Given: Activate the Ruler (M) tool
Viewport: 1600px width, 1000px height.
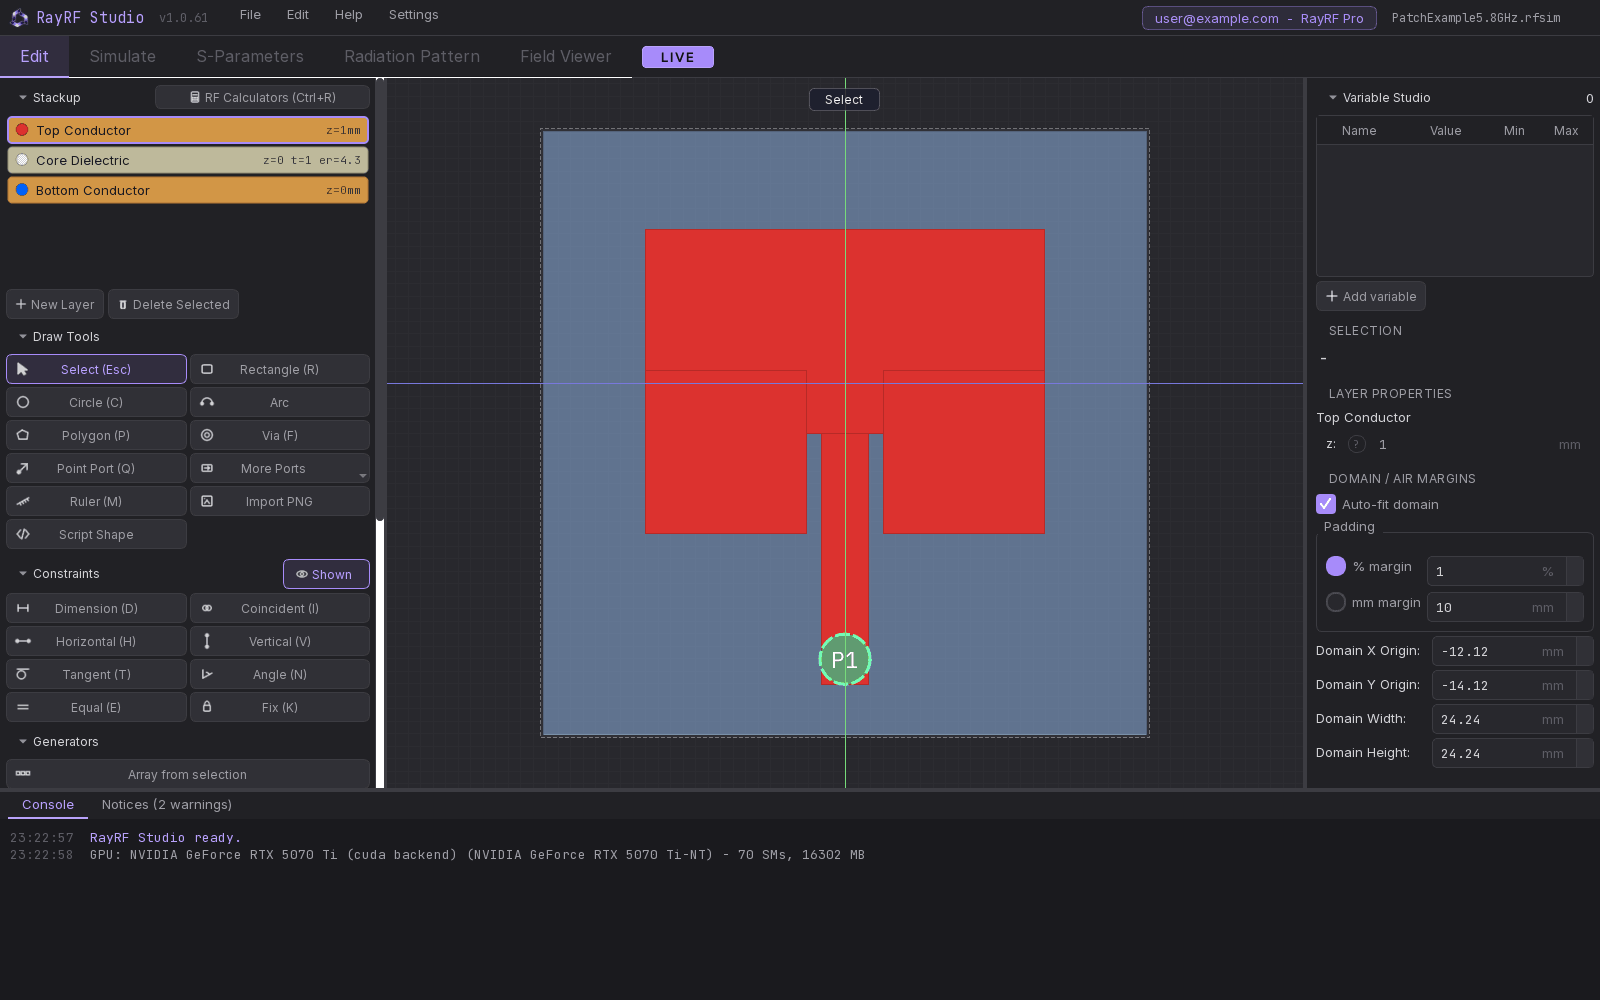Looking at the screenshot, I should (96, 501).
